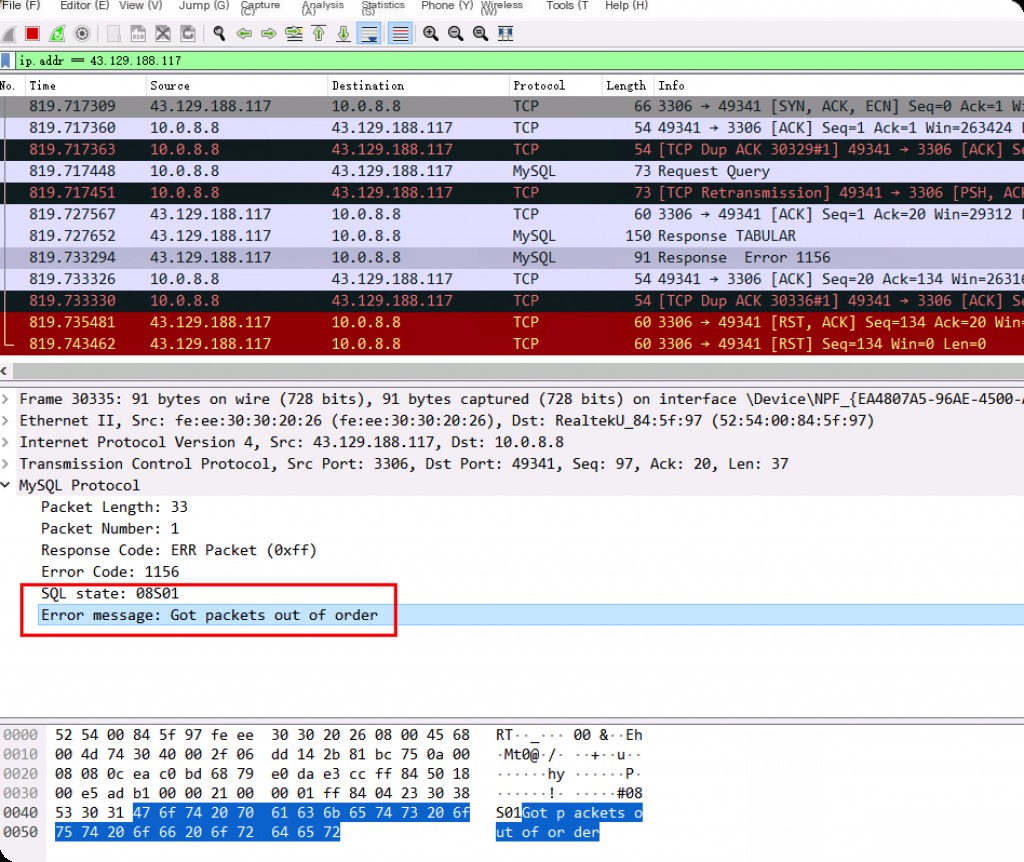Viewport: 1024px width, 862px height.
Task: Select the TCP Retransmission packet row
Action: (512, 193)
